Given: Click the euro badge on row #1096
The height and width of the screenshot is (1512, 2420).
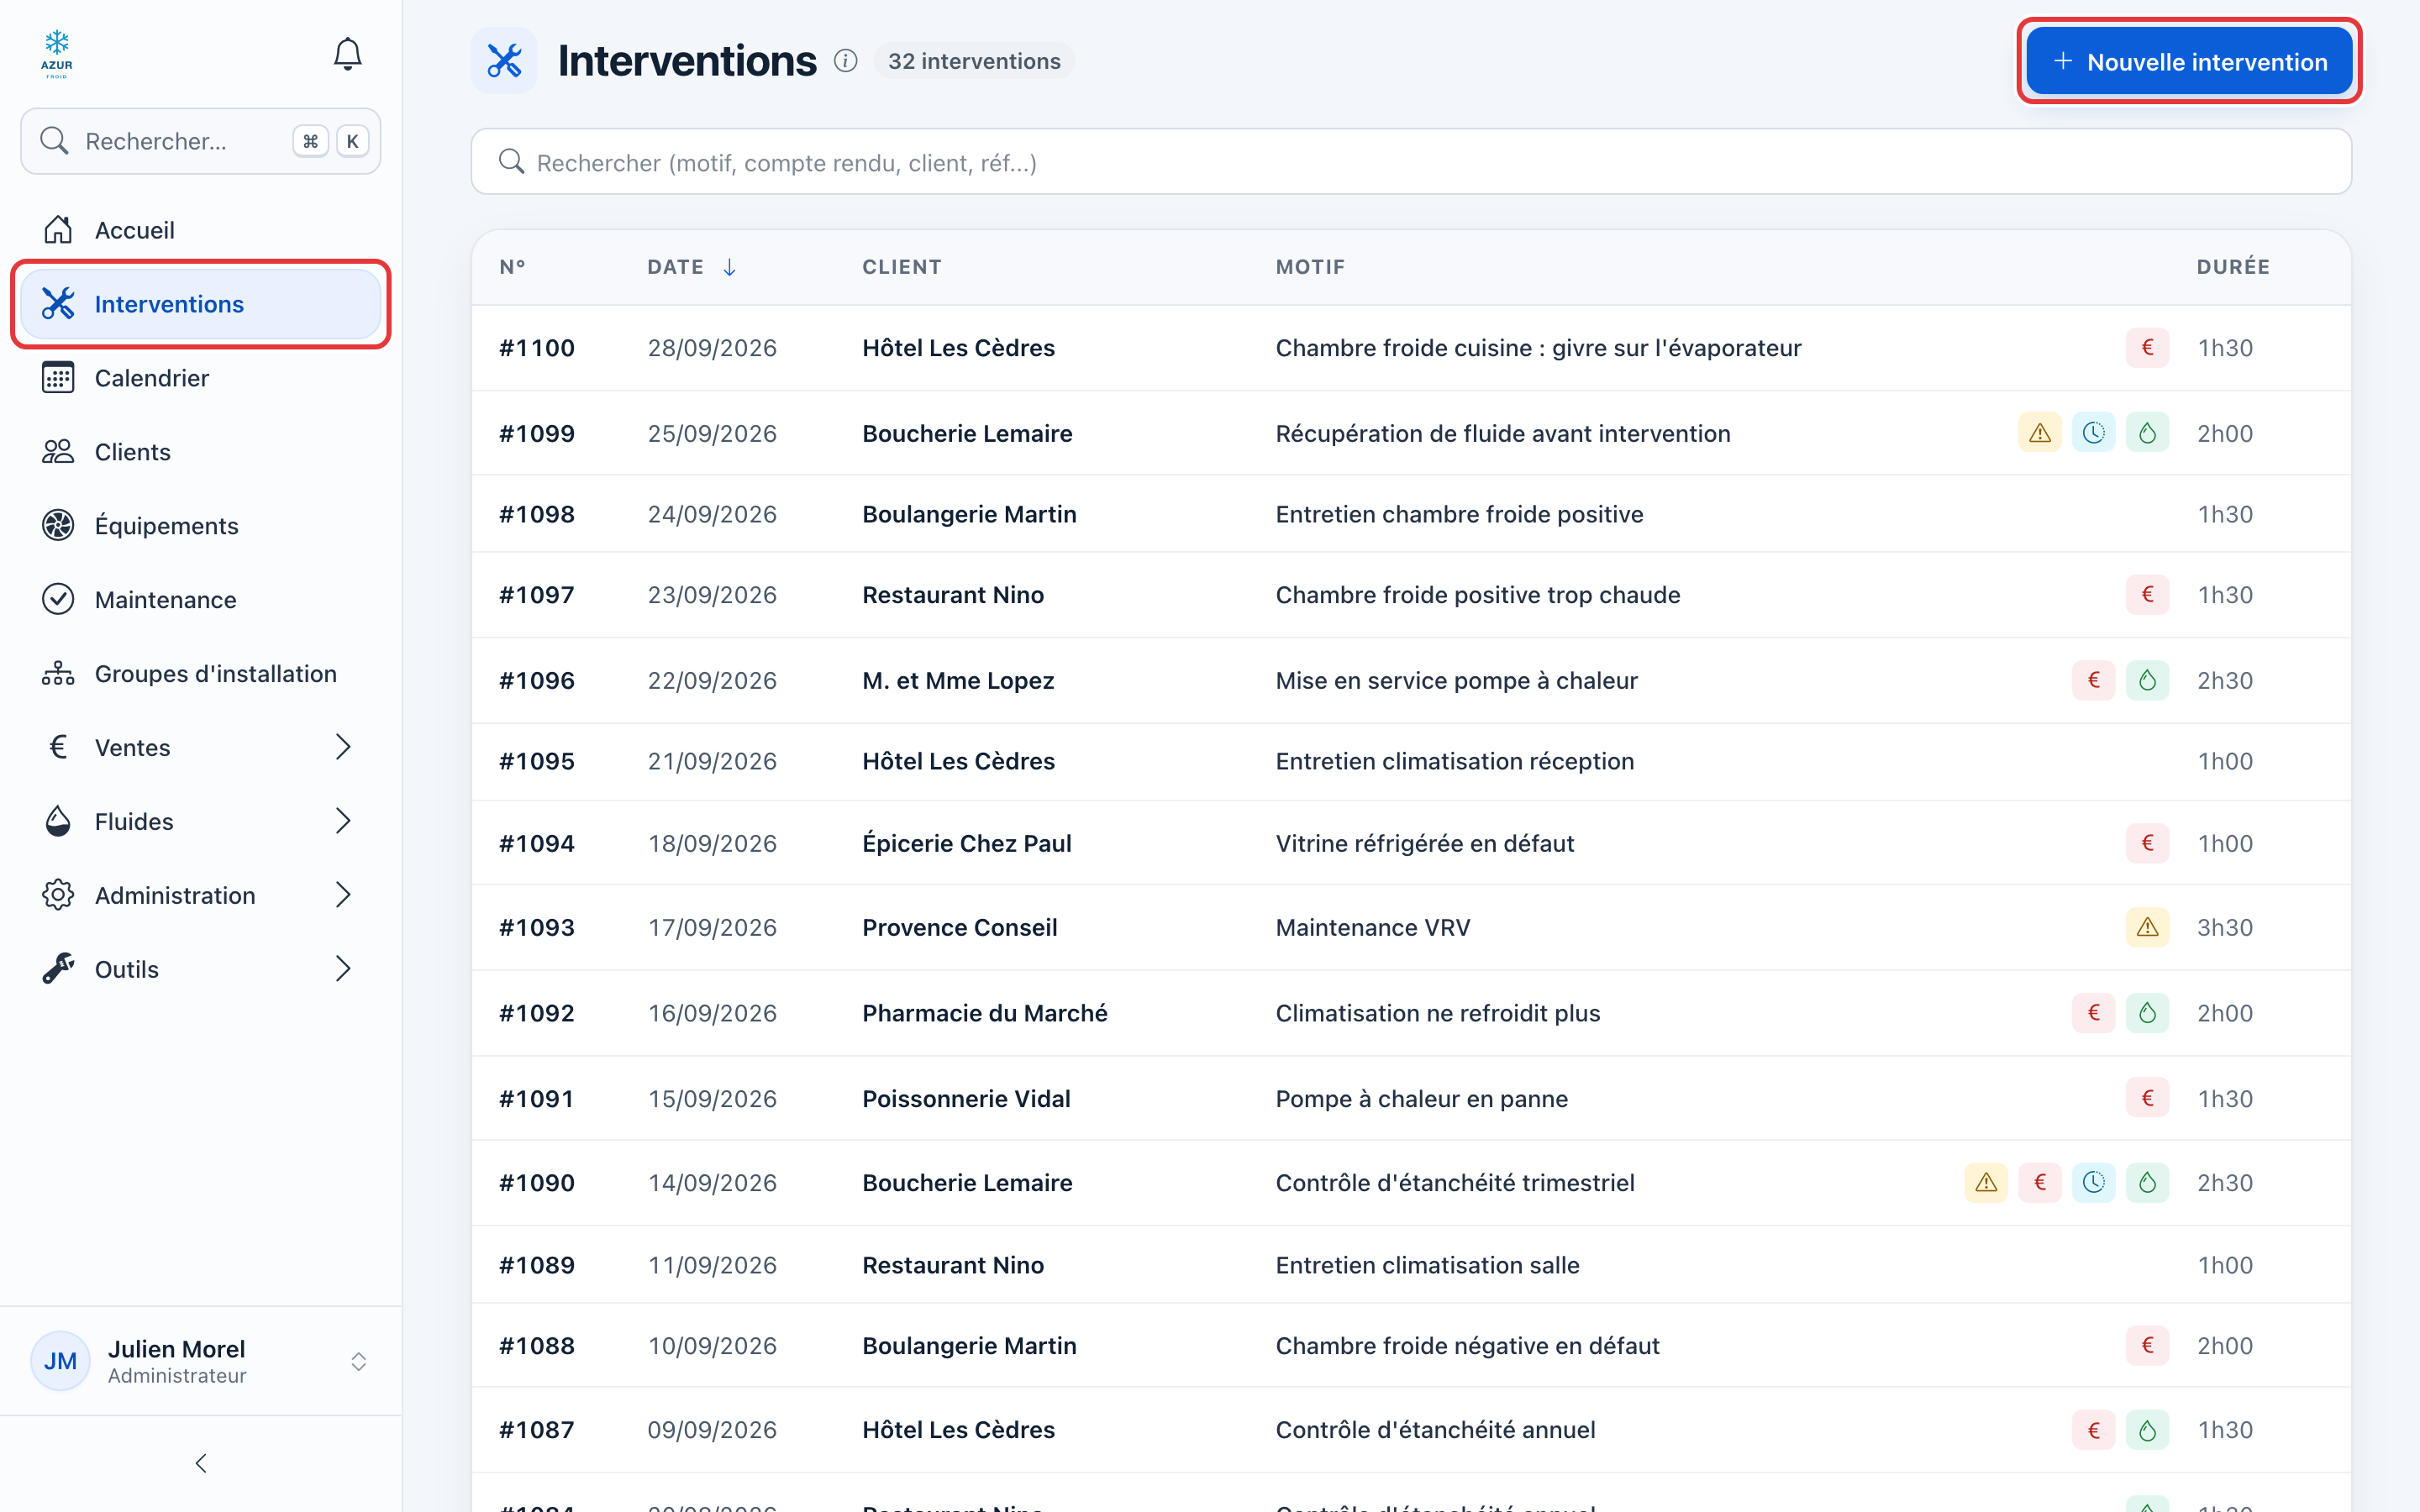Looking at the screenshot, I should tap(2093, 680).
